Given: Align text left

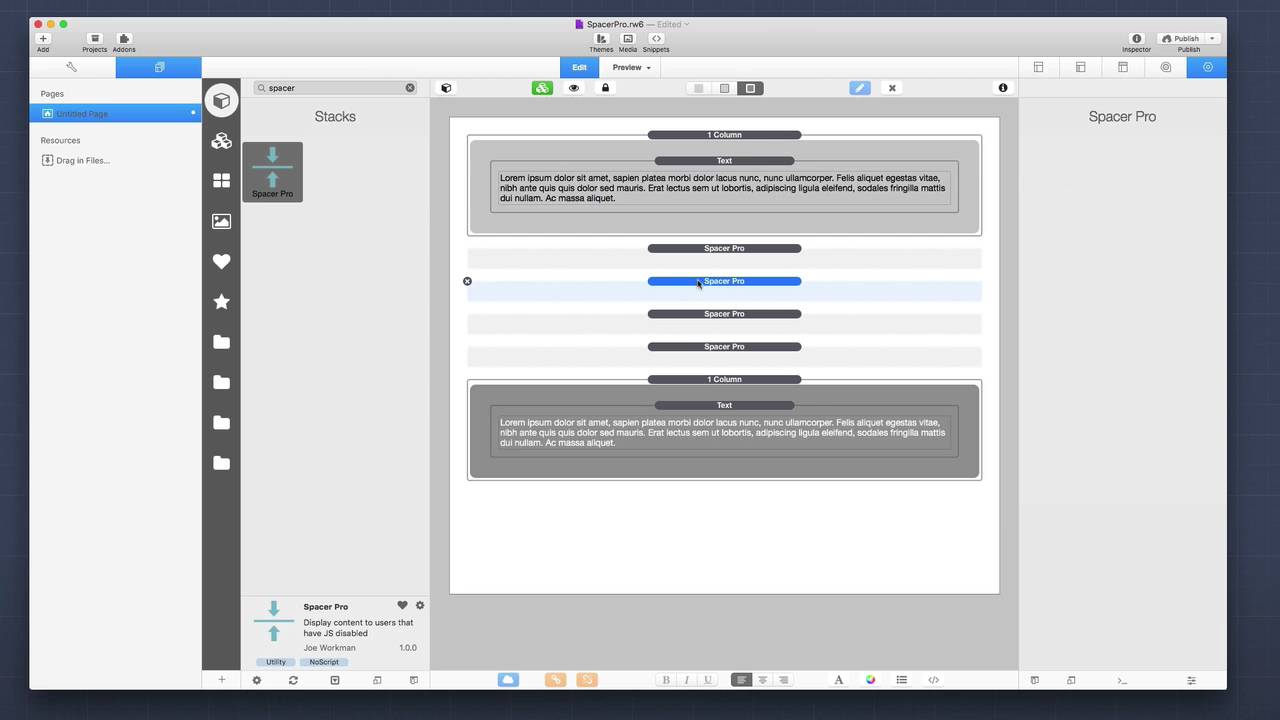Looking at the screenshot, I should point(741,680).
